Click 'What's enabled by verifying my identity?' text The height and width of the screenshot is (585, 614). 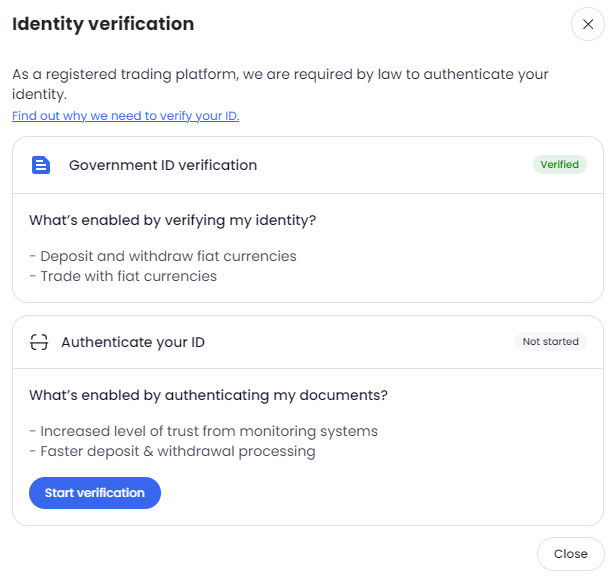point(172,220)
